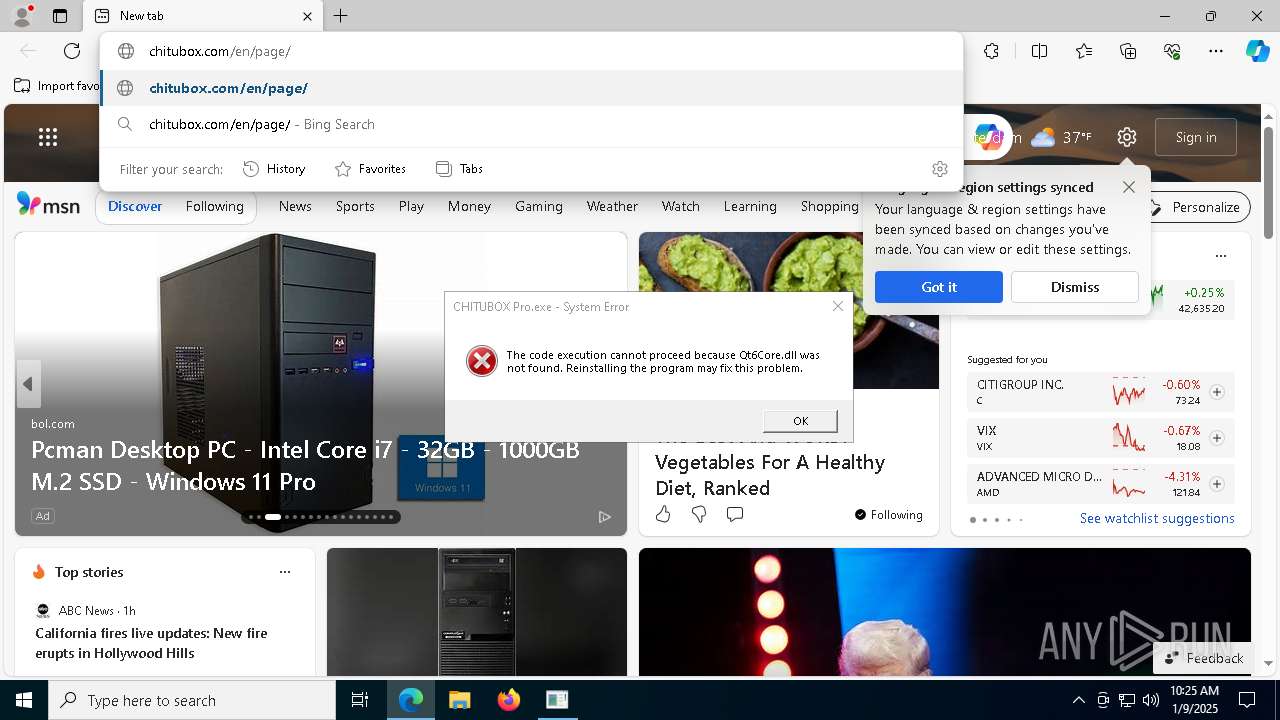Open the Sports category
Image resolution: width=1280 pixels, height=720 pixels.
point(355,206)
